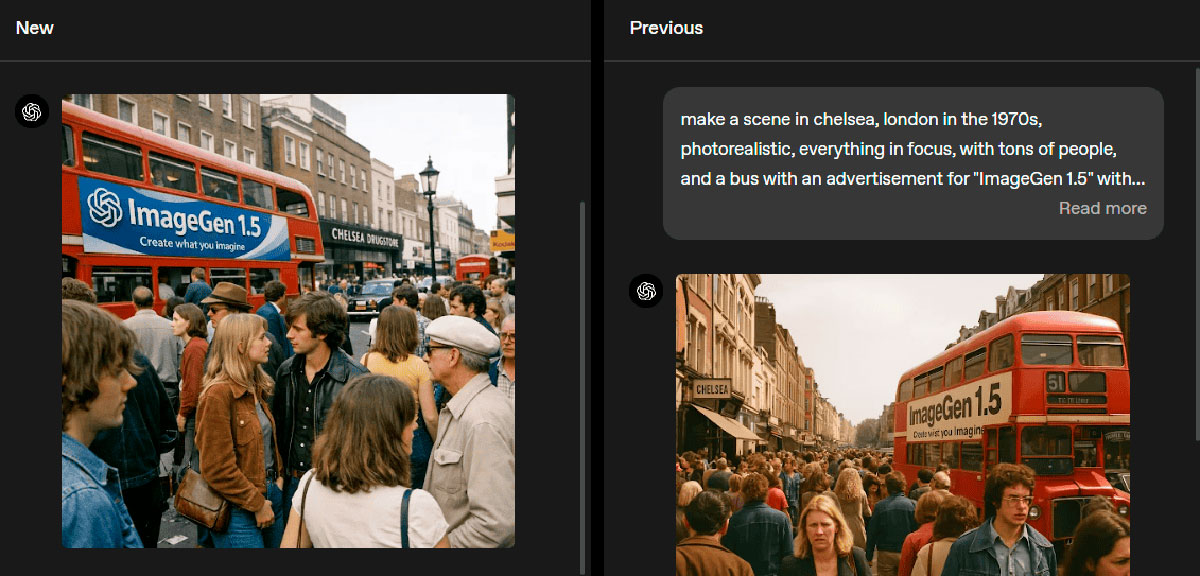Click the divider between New and Previous panels
This screenshot has width=1200, height=576.
pyautogui.click(x=597, y=300)
